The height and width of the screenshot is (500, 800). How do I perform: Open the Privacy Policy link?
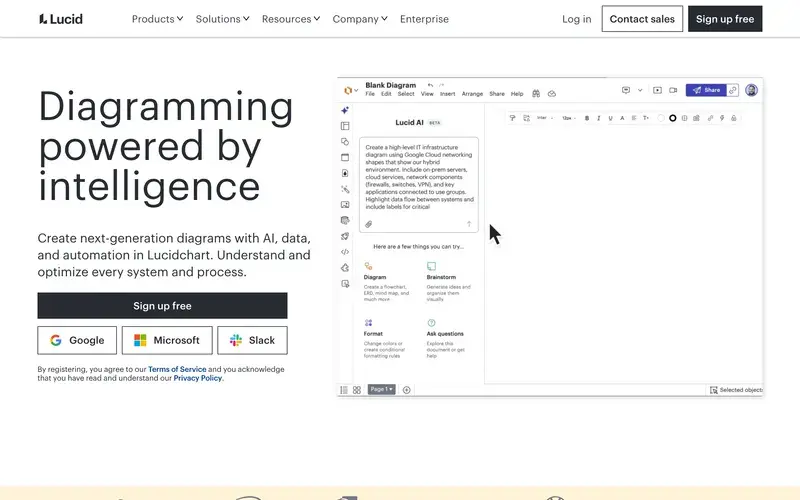click(197, 378)
